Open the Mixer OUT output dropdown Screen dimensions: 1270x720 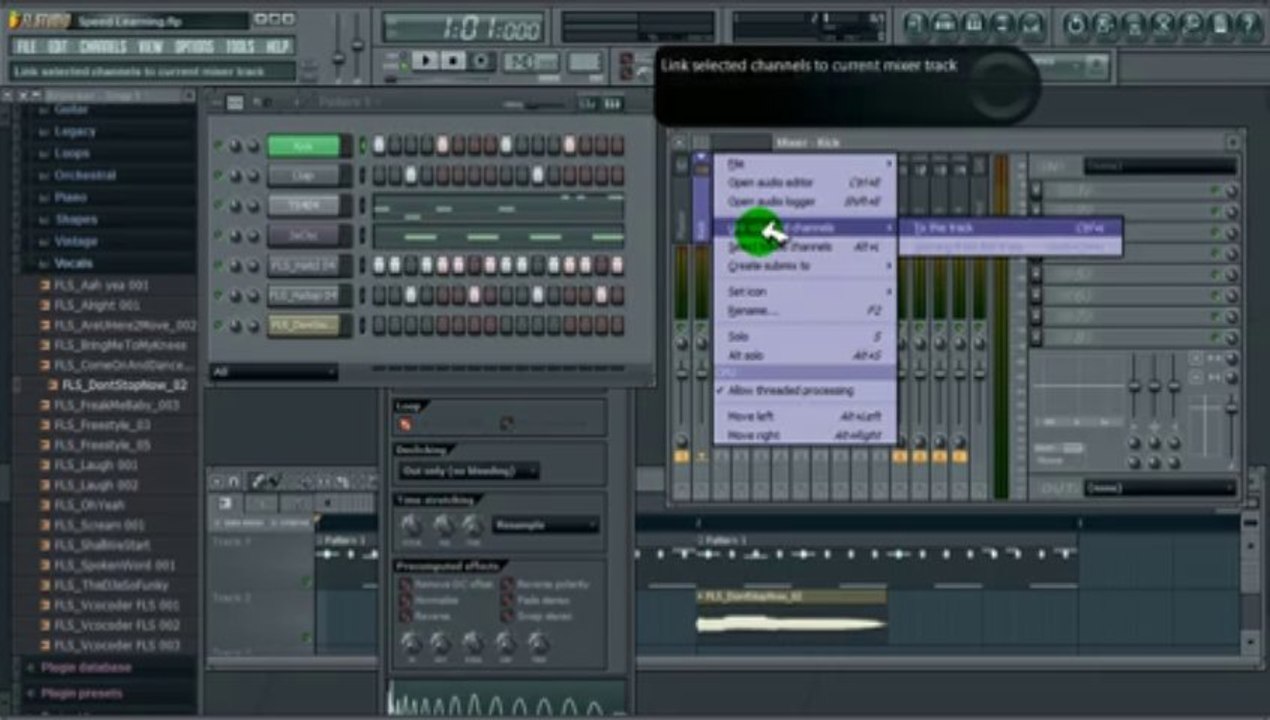pos(1160,488)
